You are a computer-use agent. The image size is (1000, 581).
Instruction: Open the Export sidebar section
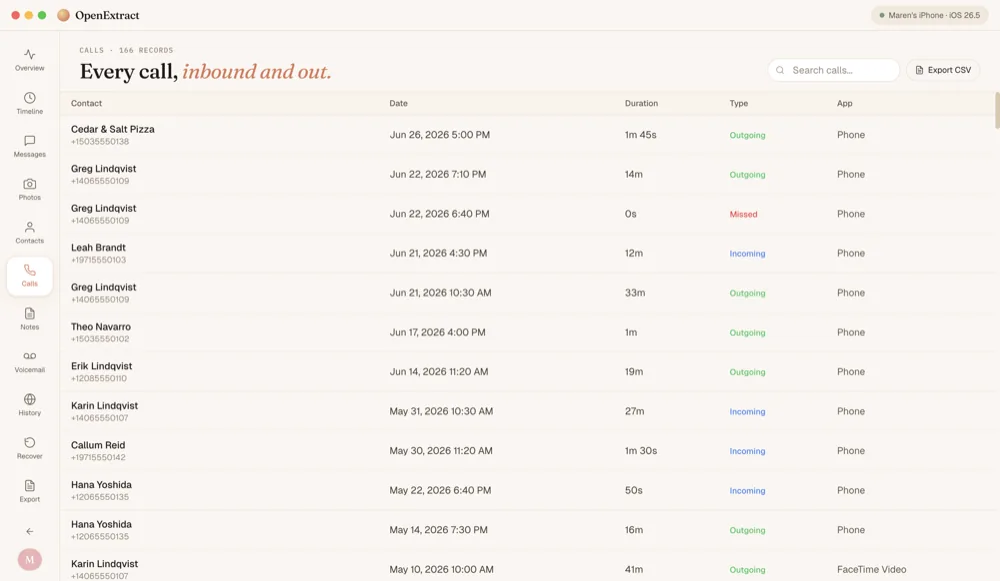click(29, 491)
